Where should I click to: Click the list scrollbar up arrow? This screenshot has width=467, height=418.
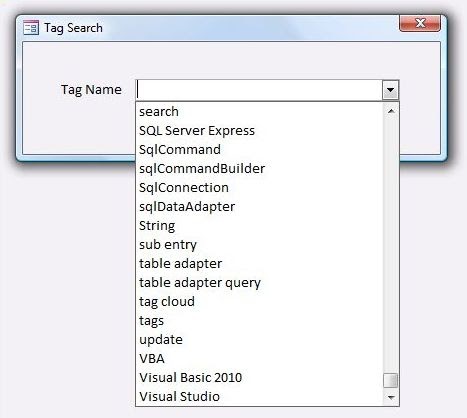[391, 111]
